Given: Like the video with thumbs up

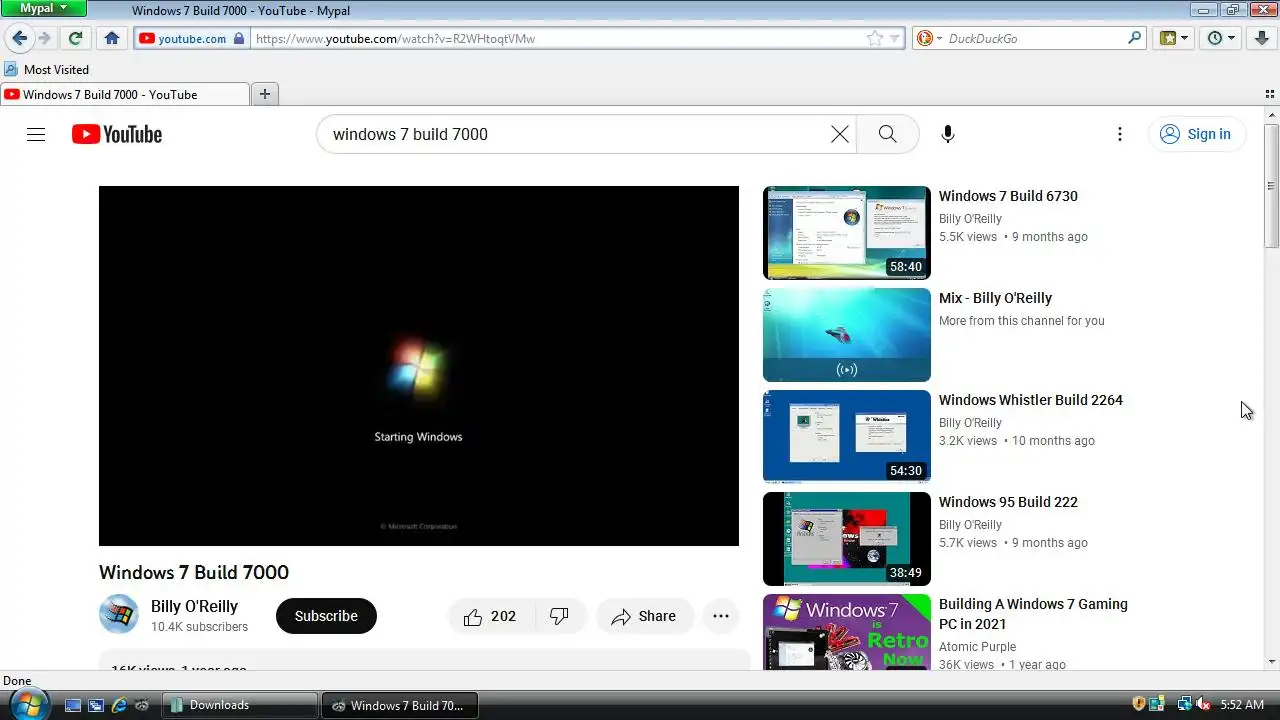Looking at the screenshot, I should click(491, 616).
